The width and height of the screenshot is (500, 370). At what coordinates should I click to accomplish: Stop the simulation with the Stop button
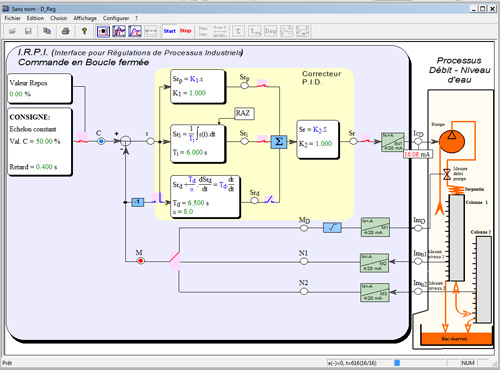point(185,31)
